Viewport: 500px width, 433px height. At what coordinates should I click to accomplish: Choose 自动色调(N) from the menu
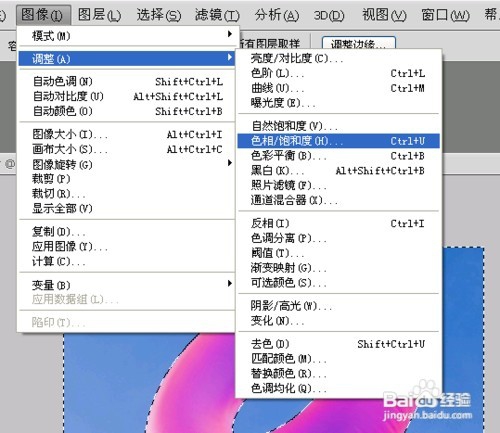(127, 81)
